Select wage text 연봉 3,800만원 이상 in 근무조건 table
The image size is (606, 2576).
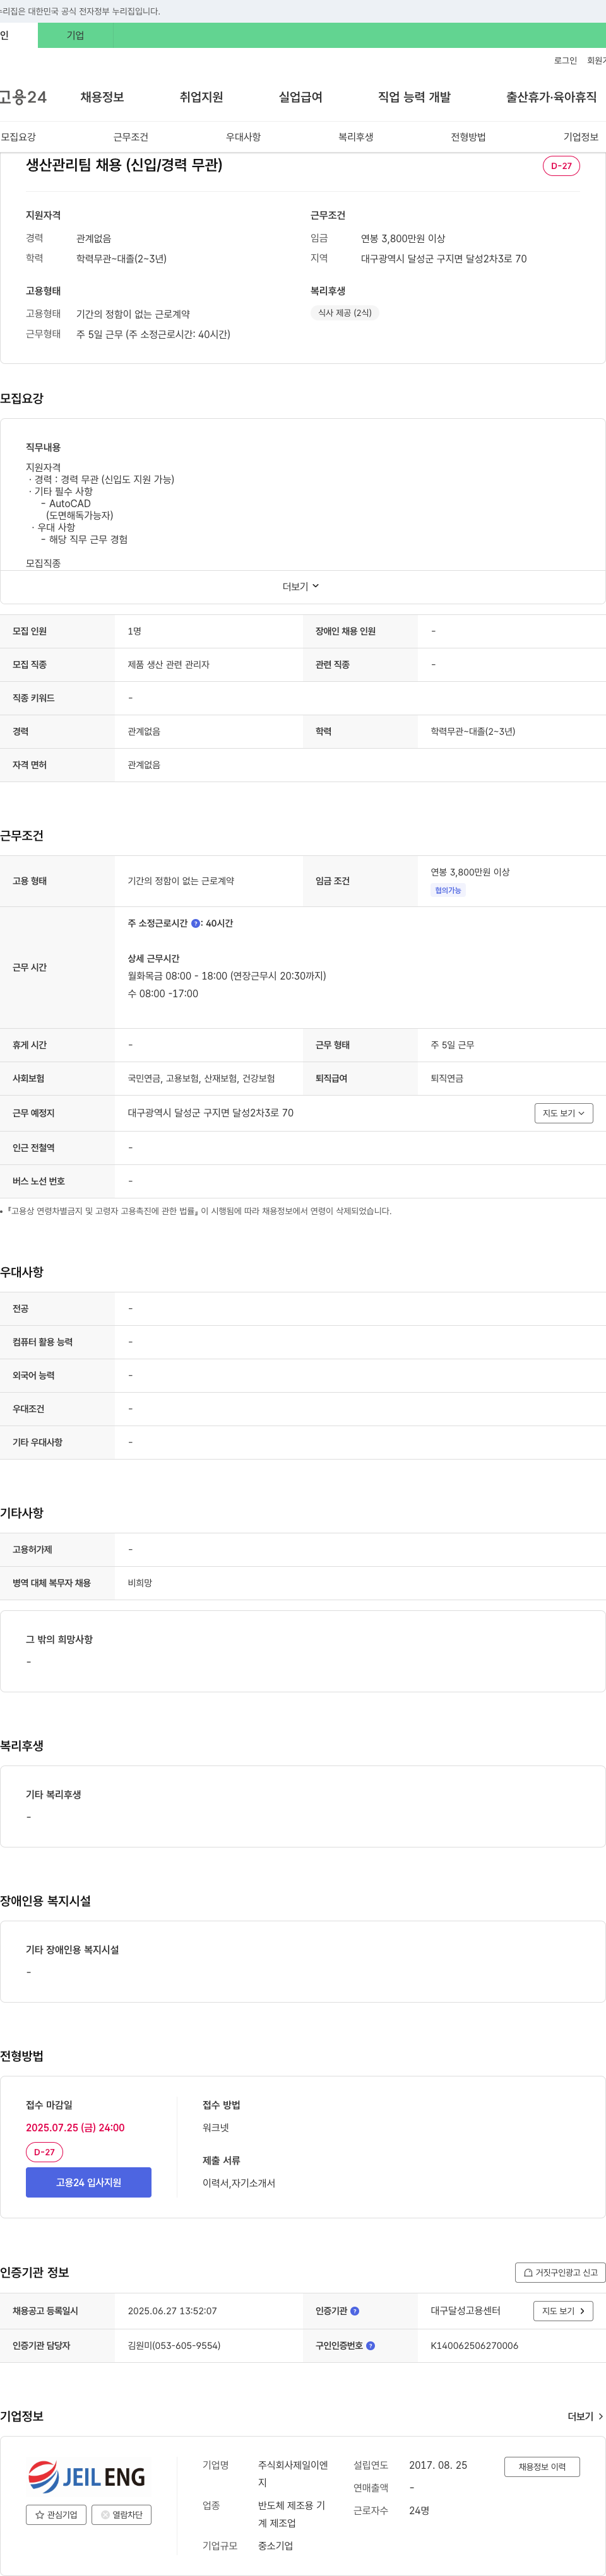(470, 872)
